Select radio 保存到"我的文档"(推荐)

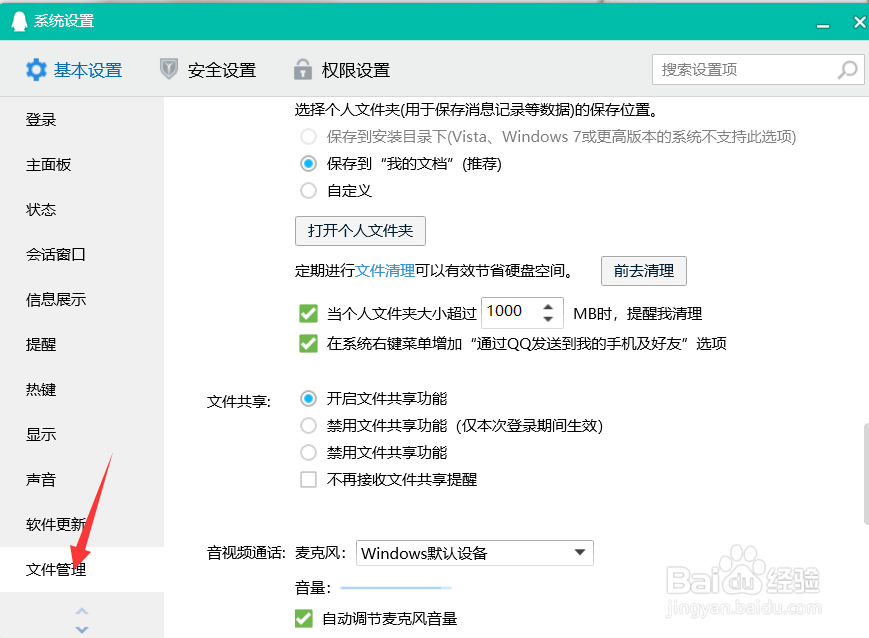click(x=308, y=164)
